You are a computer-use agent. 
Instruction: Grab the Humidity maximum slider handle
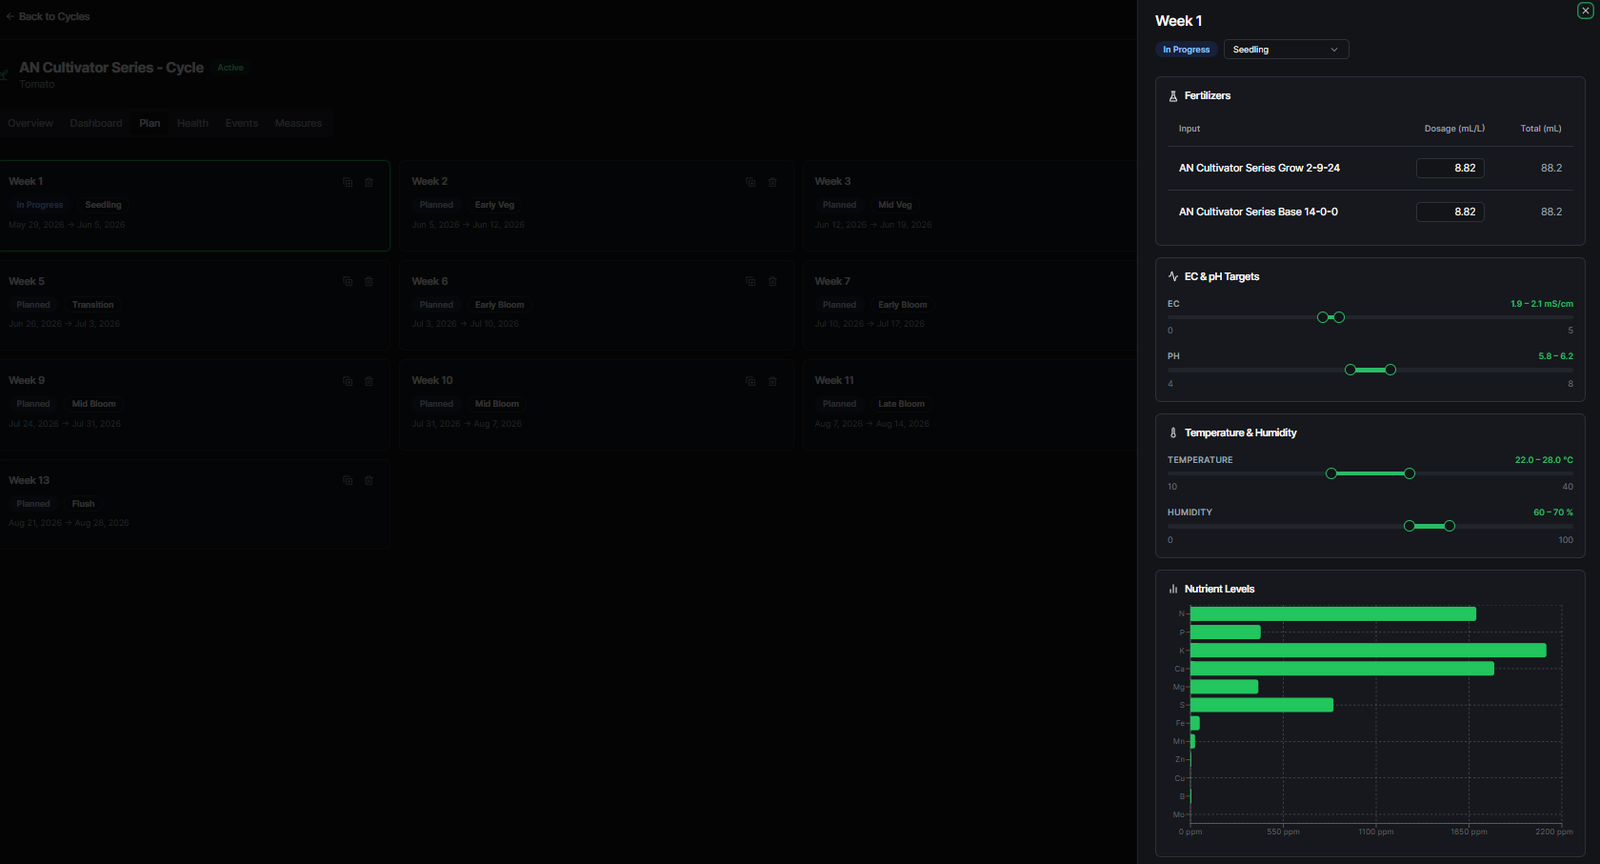click(1449, 526)
